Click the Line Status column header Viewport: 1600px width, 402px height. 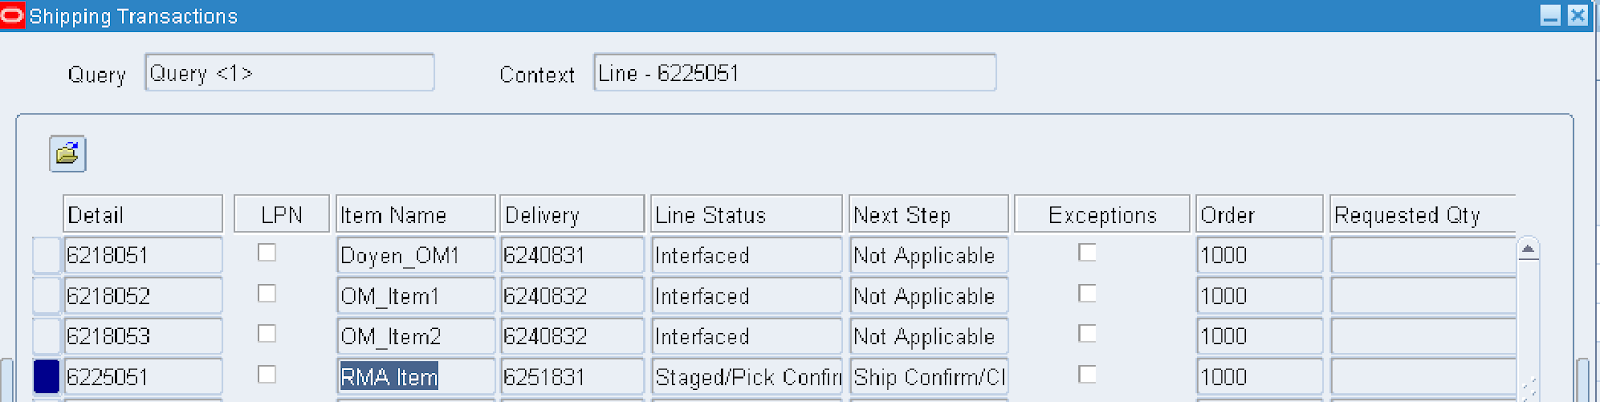746,214
